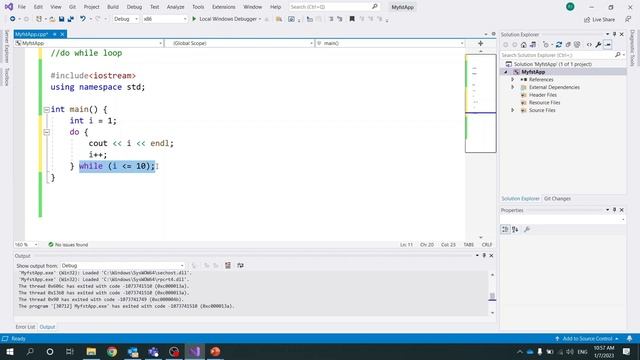The image size is (640, 360).
Task: Open the Debug configuration dropdown
Action: pos(126,19)
